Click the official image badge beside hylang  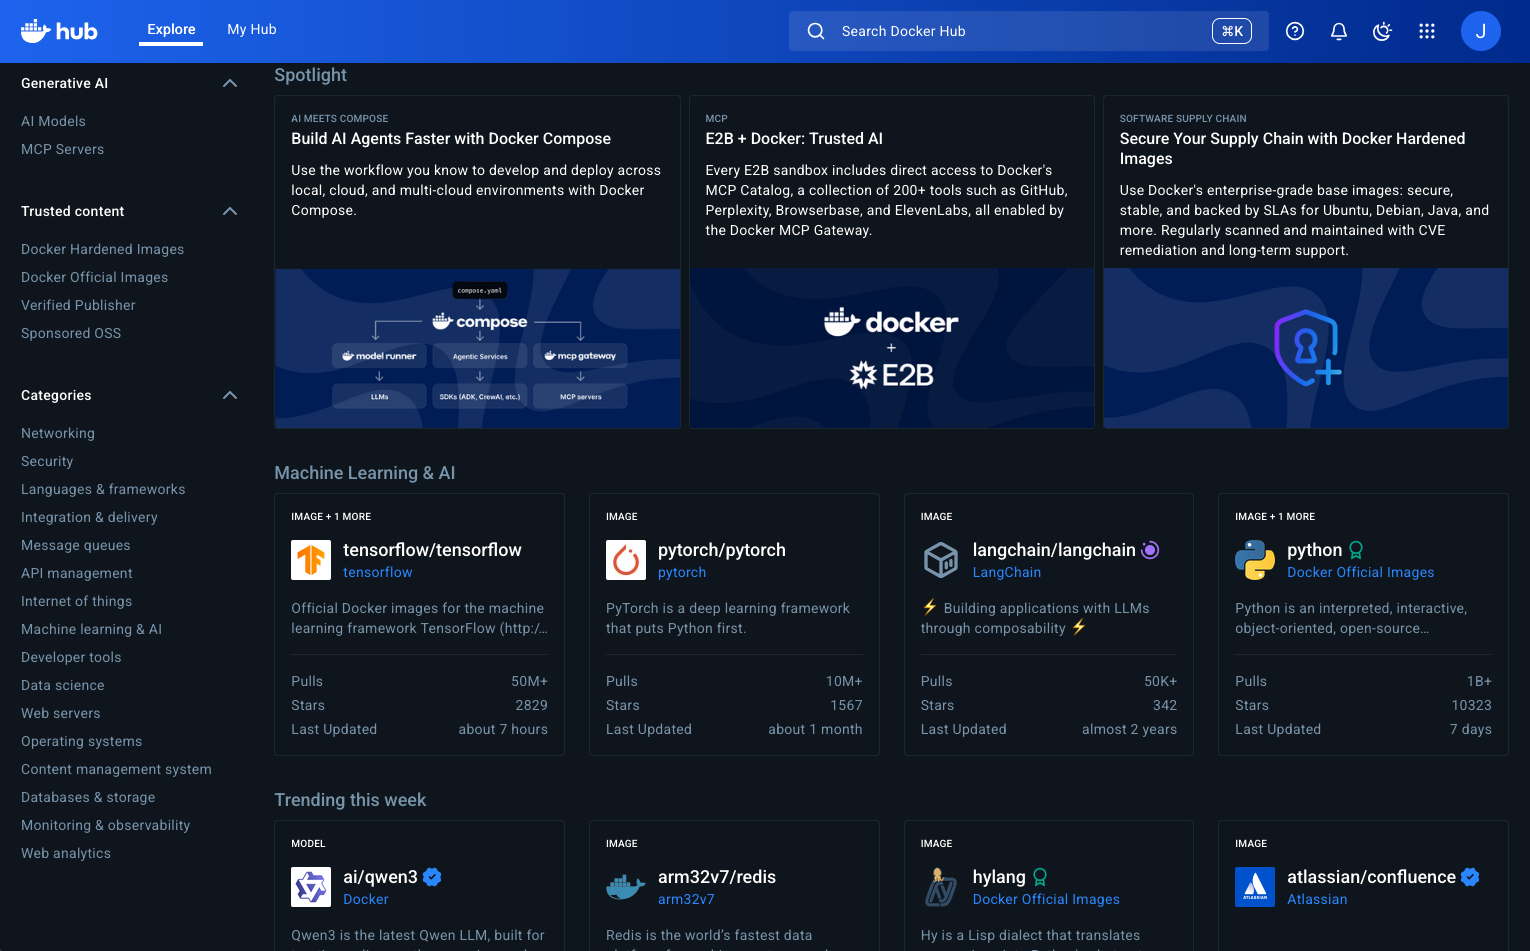1040,876
